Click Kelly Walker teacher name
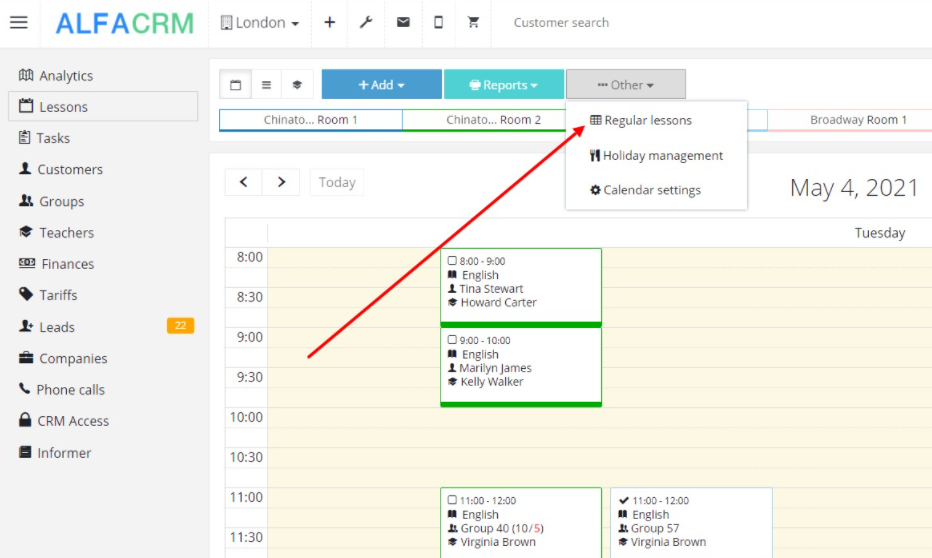 [x=492, y=382]
